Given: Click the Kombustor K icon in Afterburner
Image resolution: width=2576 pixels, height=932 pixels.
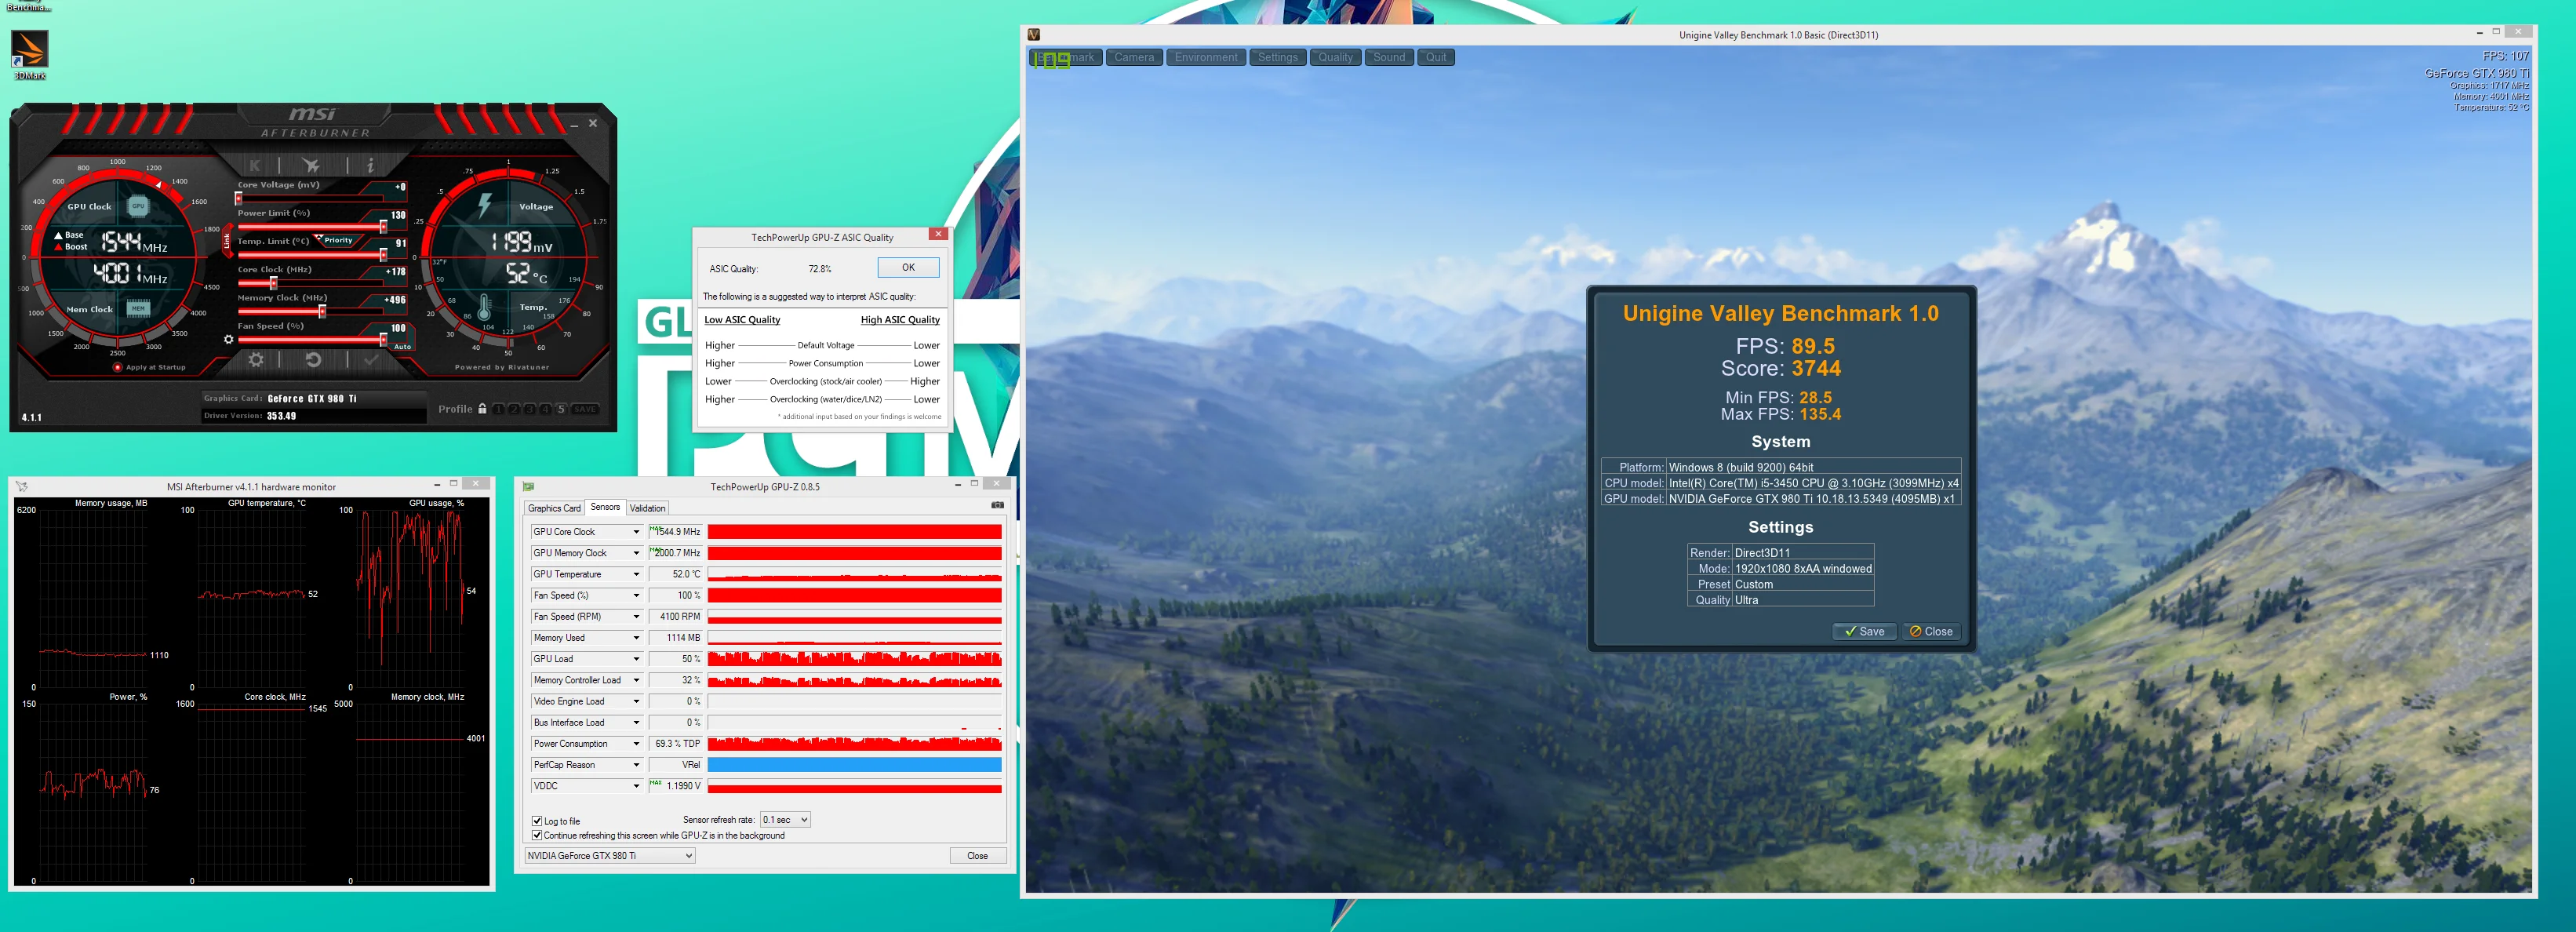Looking at the screenshot, I should point(255,165).
